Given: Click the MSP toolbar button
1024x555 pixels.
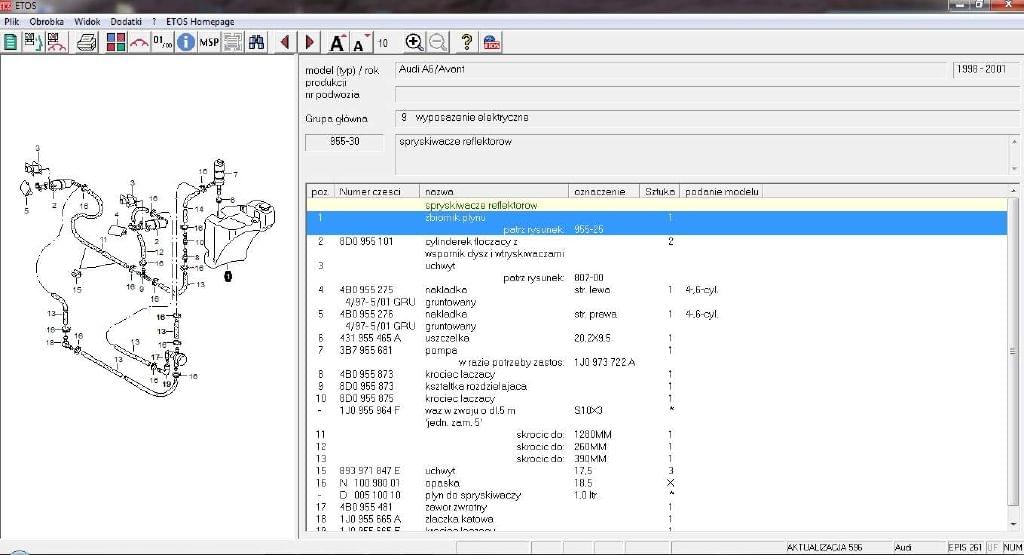Looking at the screenshot, I should click(x=209, y=42).
